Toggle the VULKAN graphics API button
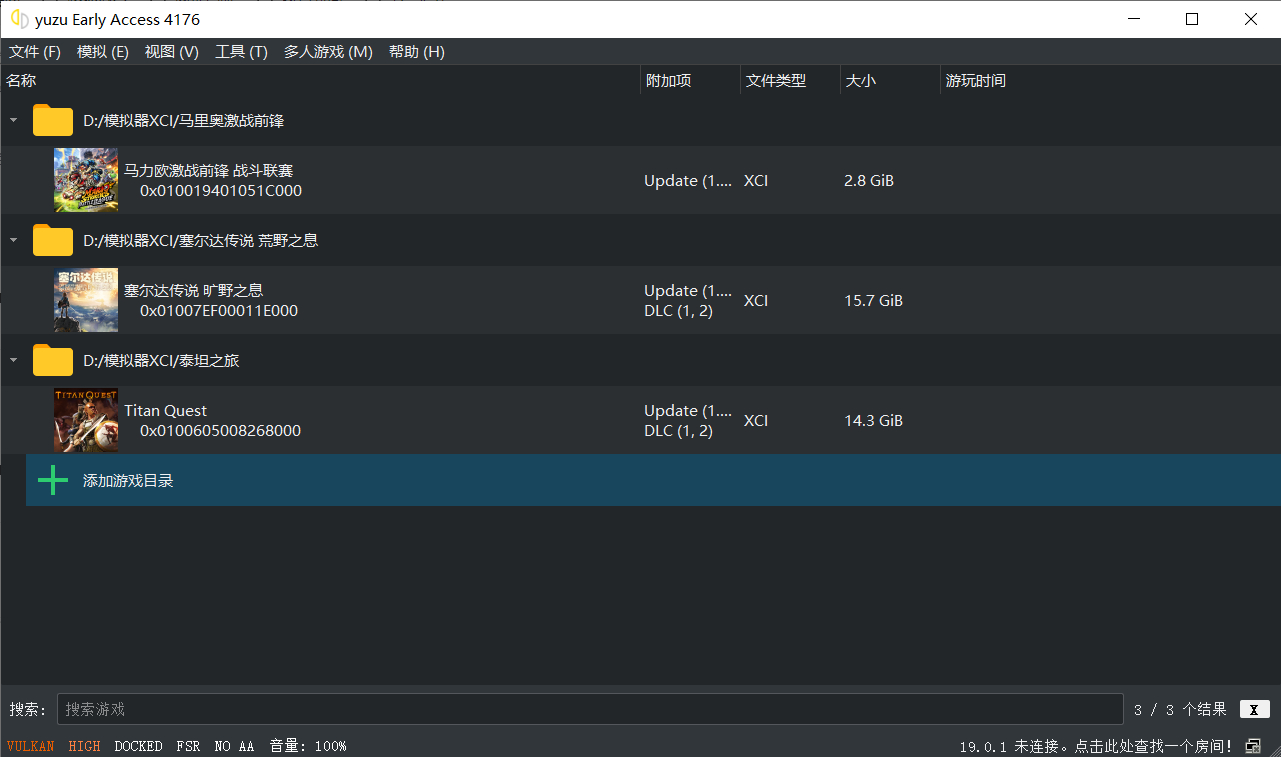This screenshot has width=1281, height=757. [x=31, y=746]
